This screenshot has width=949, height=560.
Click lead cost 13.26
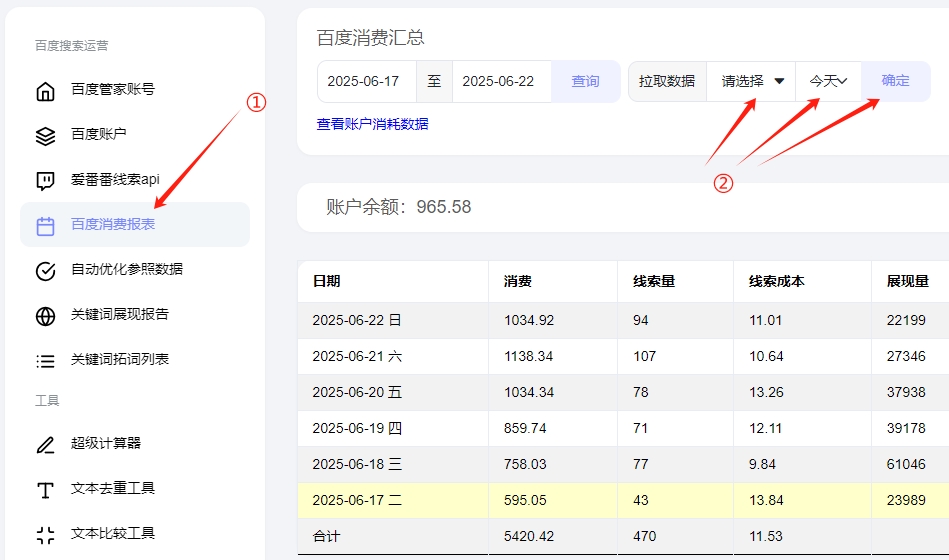tap(766, 392)
